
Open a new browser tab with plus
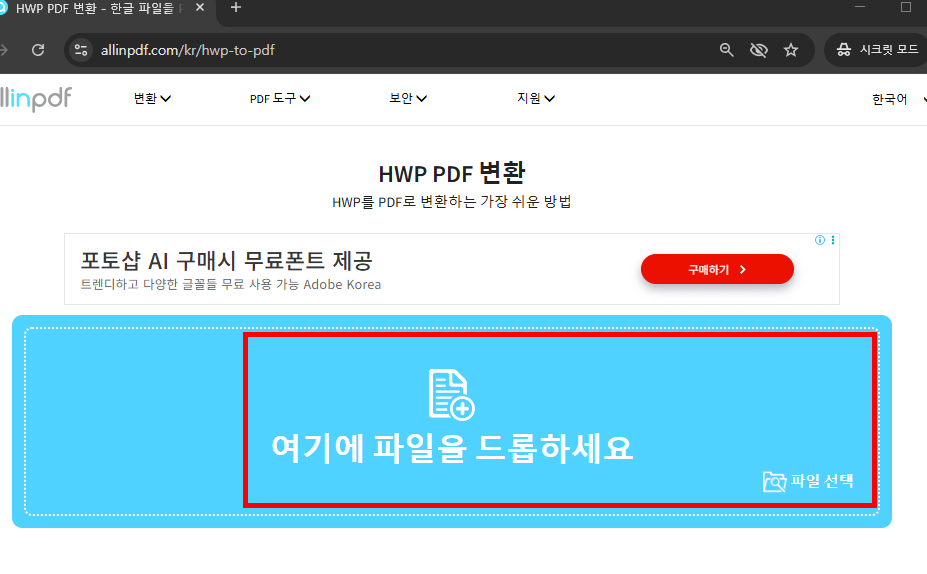point(235,8)
